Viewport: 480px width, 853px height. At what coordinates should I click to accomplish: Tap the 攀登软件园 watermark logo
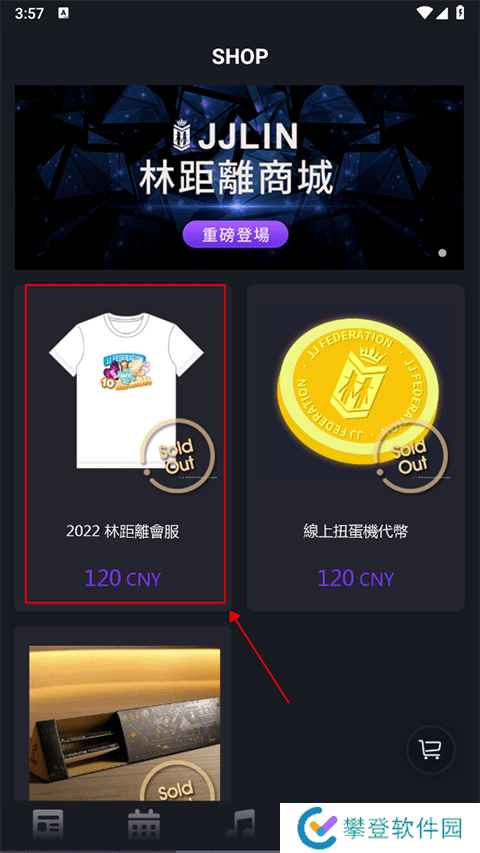coord(380,827)
